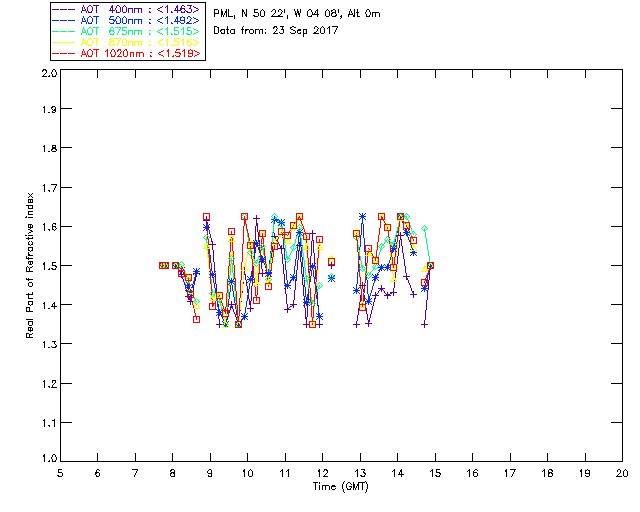Viewport: 640px width, 512px height.
Task: Click the 'Real Part of Refractive index' label
Action: point(30,265)
